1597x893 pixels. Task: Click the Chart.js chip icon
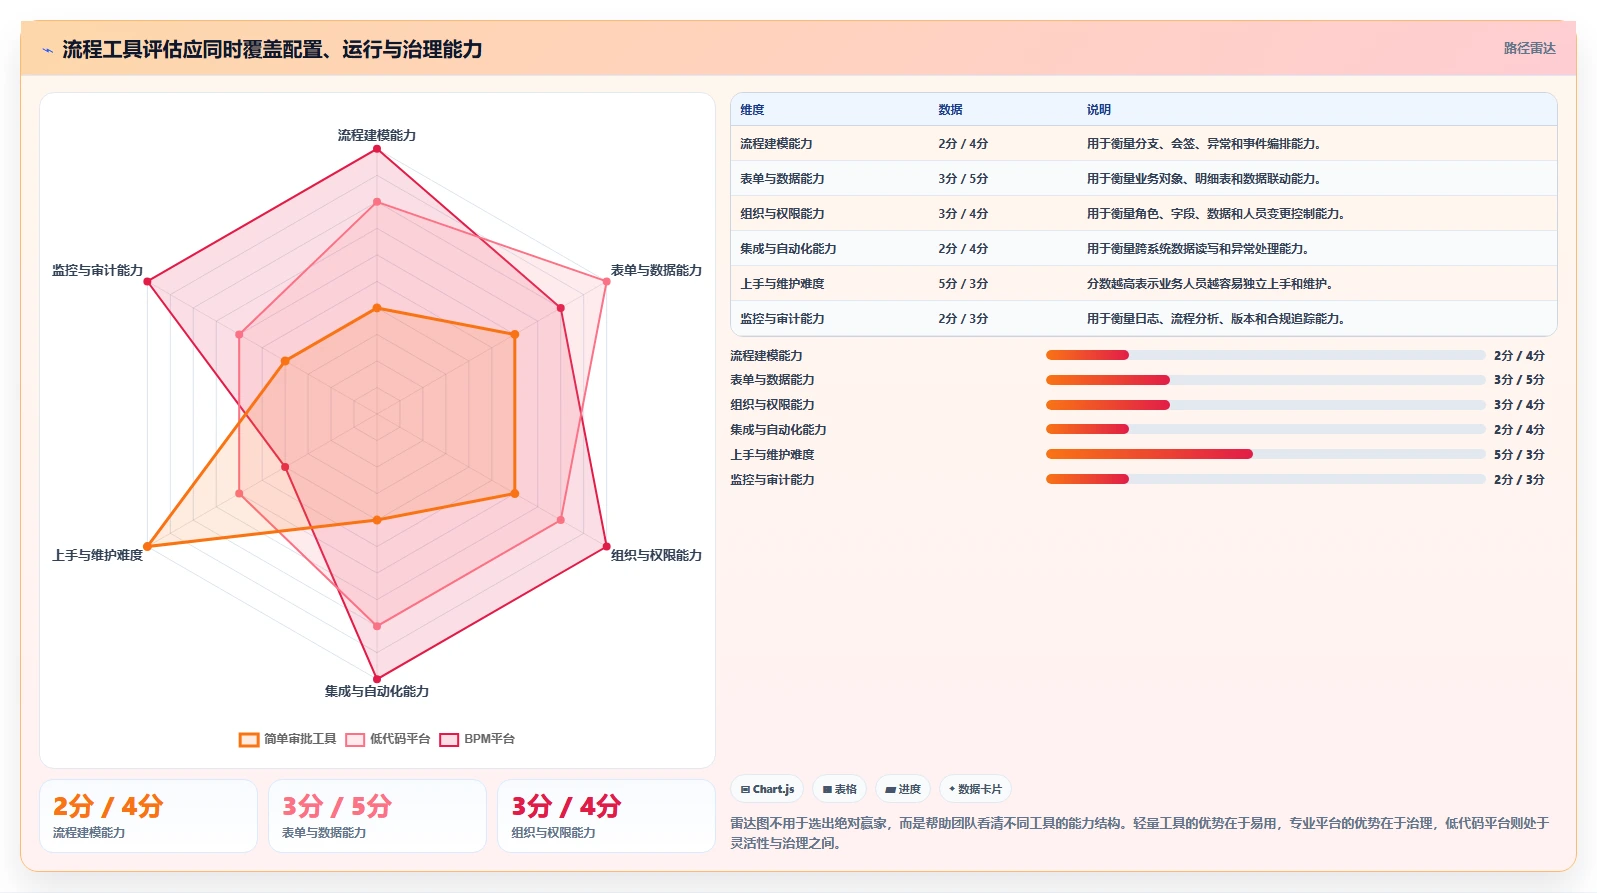[x=745, y=789]
